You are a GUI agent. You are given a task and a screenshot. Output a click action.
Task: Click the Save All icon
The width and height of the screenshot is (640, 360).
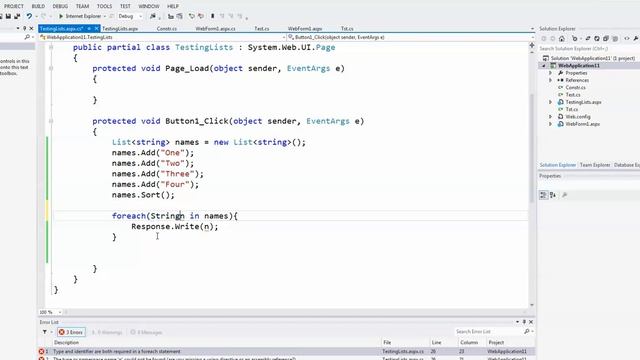click(17, 16)
